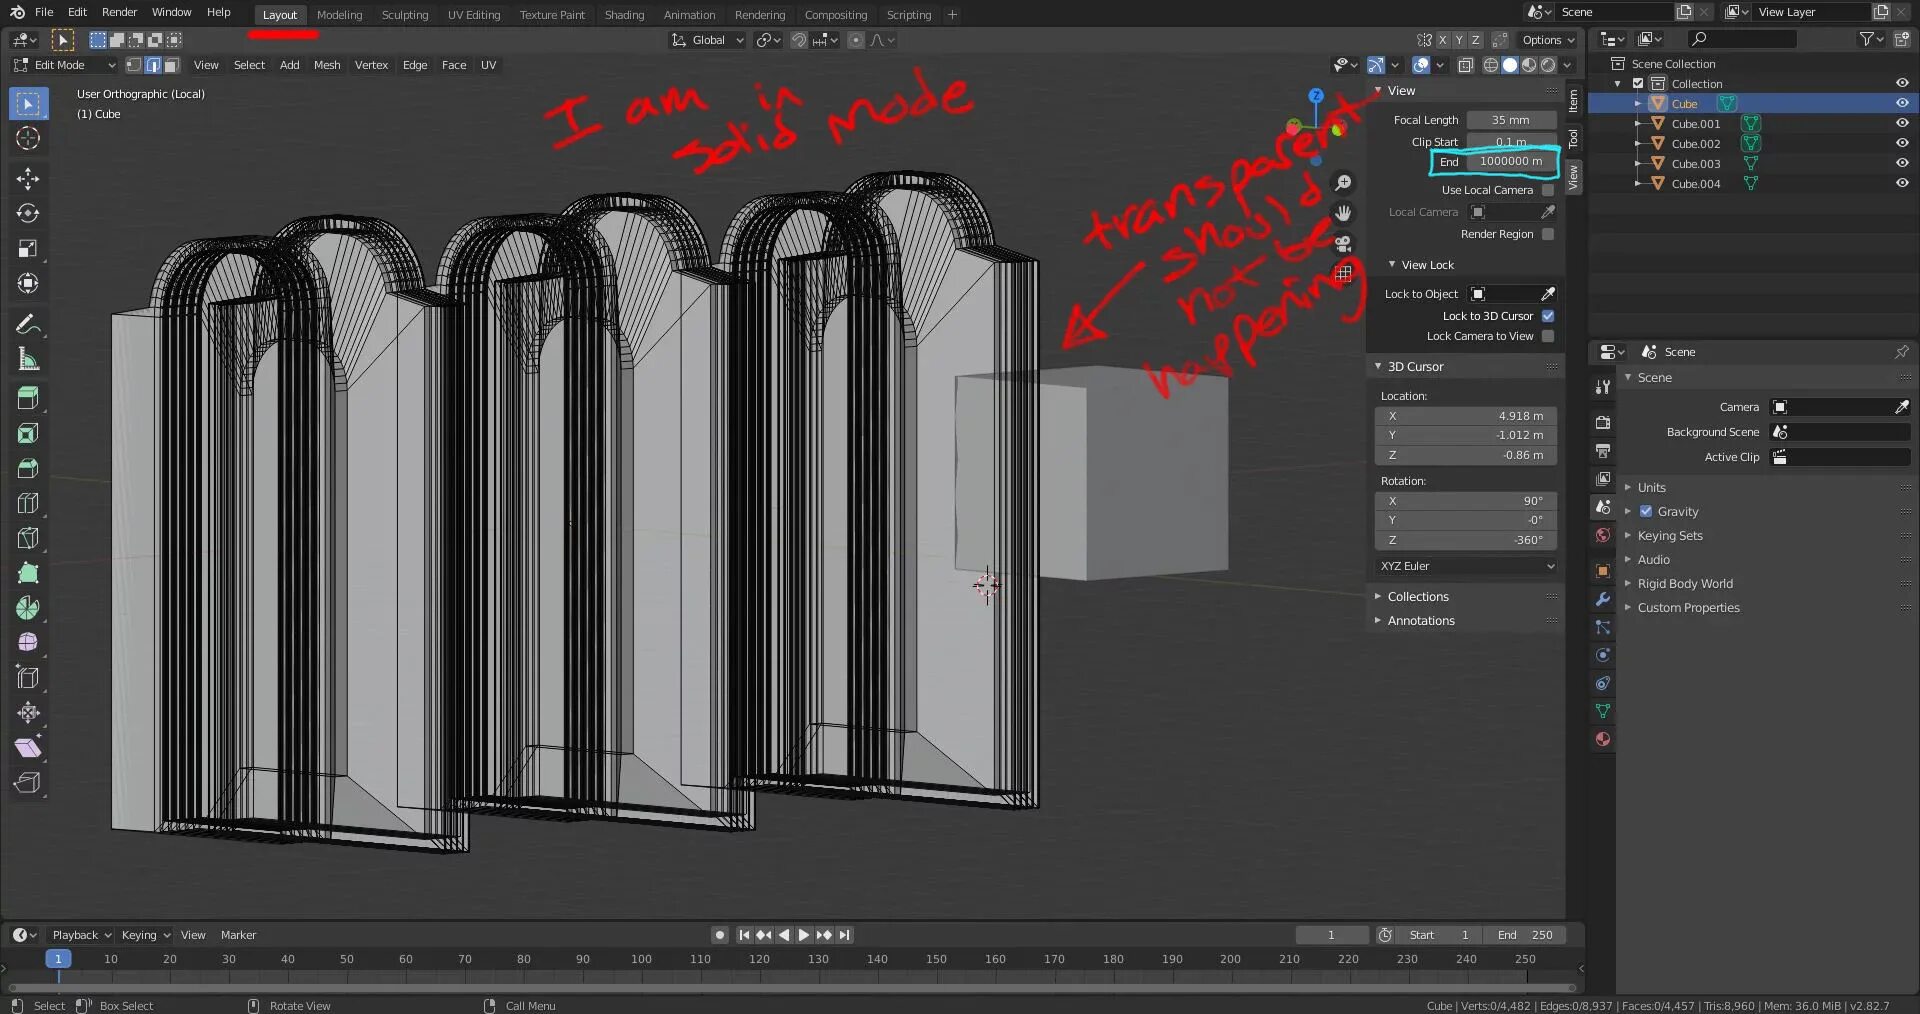This screenshot has height=1014, width=1920.
Task: Select the Shrink/Fatten tool
Action: tap(28, 713)
